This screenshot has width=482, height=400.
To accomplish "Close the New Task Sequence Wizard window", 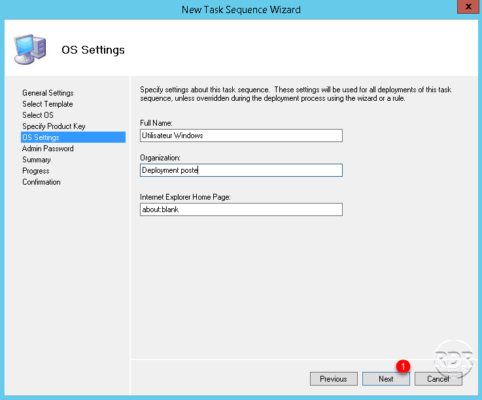I will click(468, 7).
